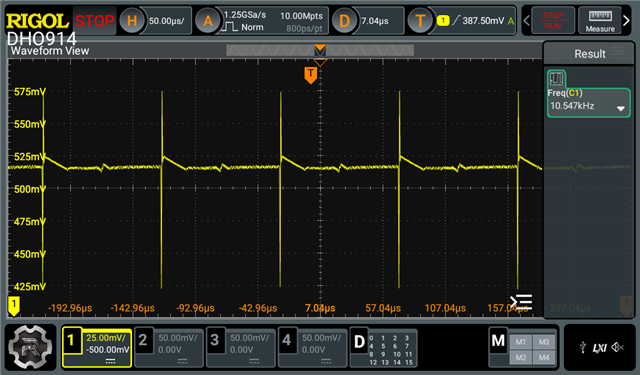Click the LXI network status icon

click(x=599, y=348)
